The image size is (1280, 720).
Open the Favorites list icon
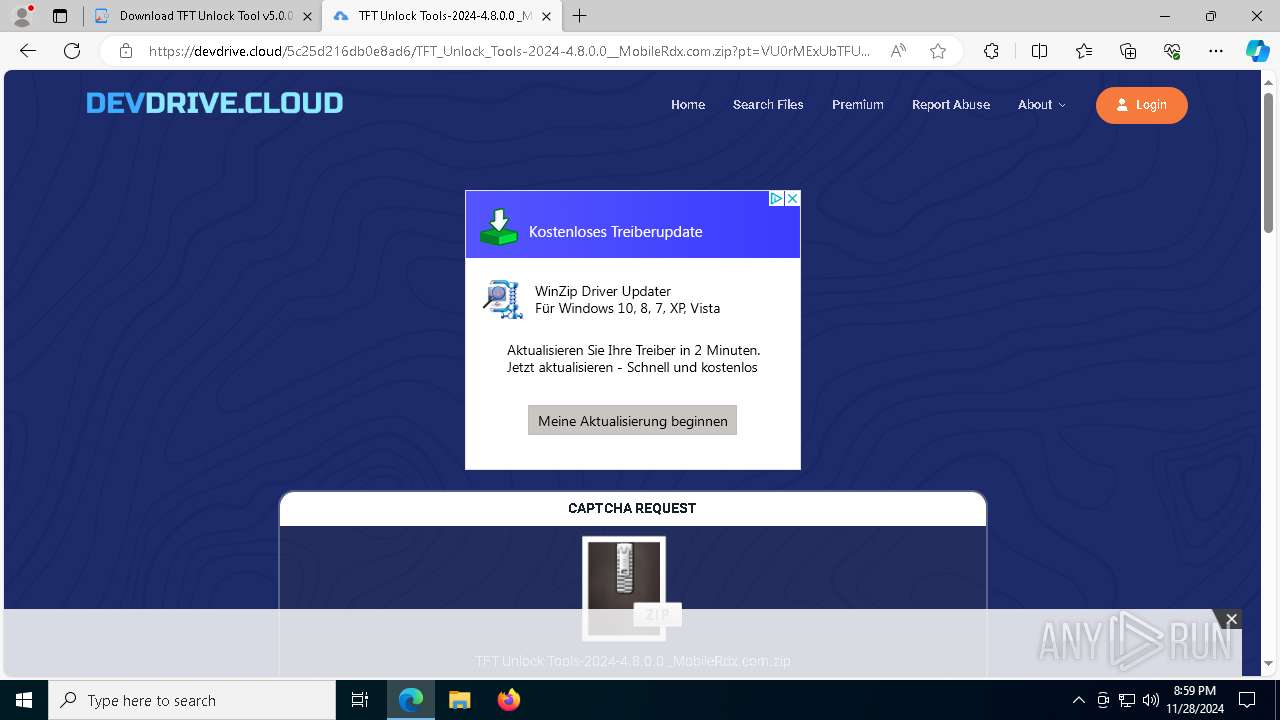(1084, 51)
